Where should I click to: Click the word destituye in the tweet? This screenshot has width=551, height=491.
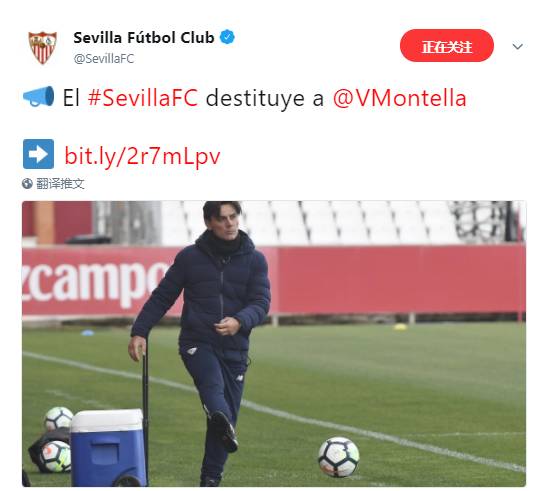[x=255, y=98]
